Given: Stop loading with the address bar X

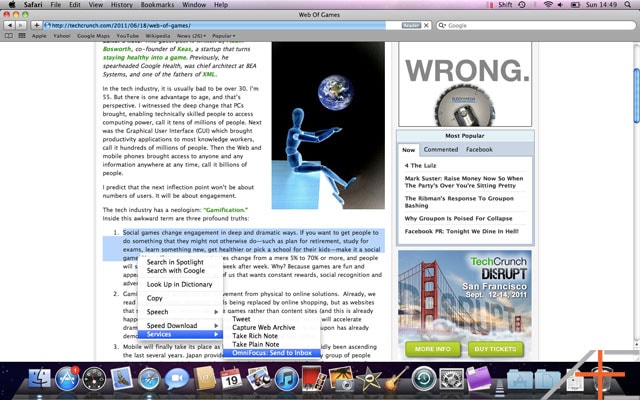Looking at the screenshot, I should [426, 25].
